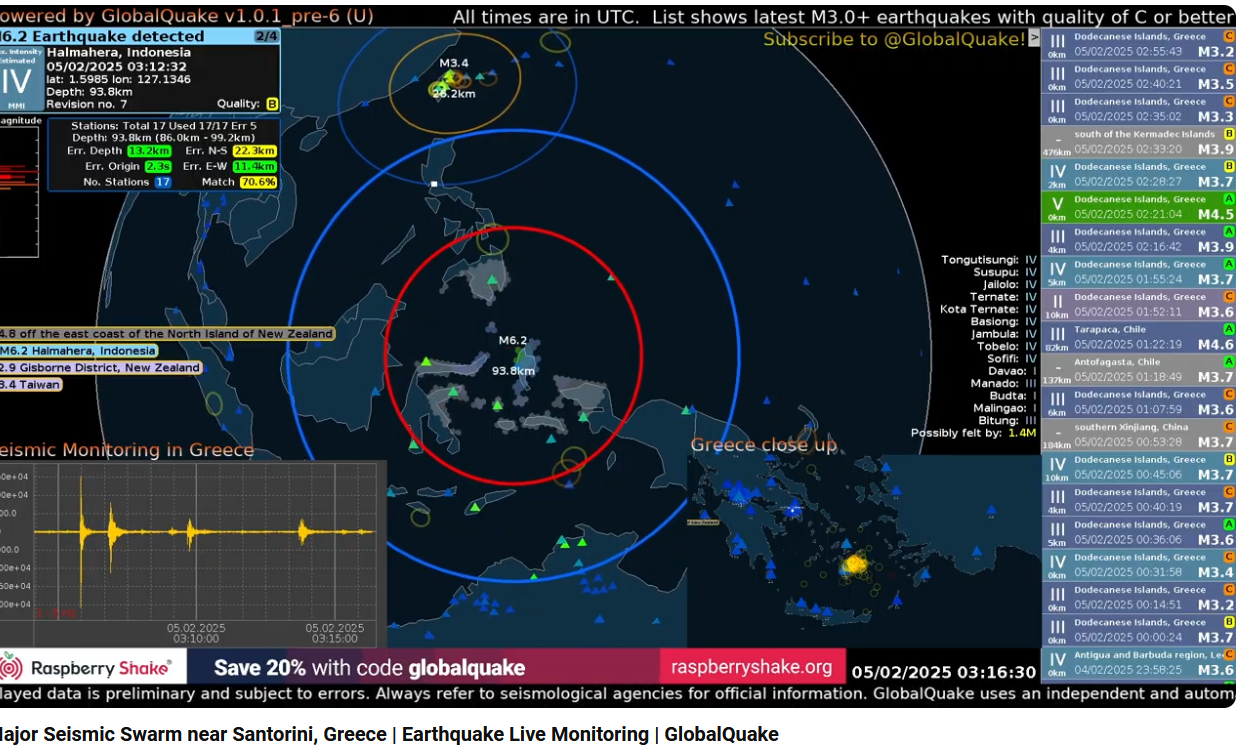The width and height of the screenshot is (1252, 749).
Task: Select the Dodecanese Islands row at 02:40:21
Action: [x=1139, y=76]
